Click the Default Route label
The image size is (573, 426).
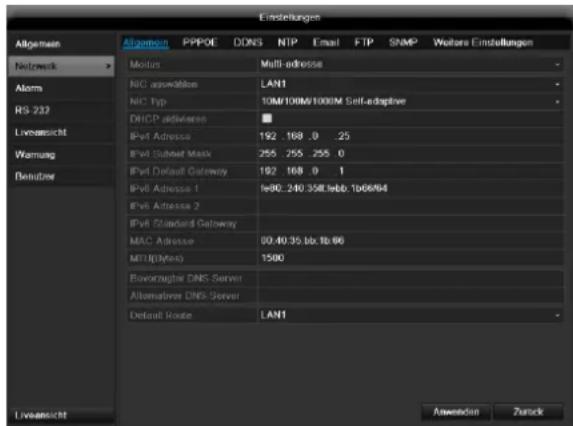(x=160, y=315)
